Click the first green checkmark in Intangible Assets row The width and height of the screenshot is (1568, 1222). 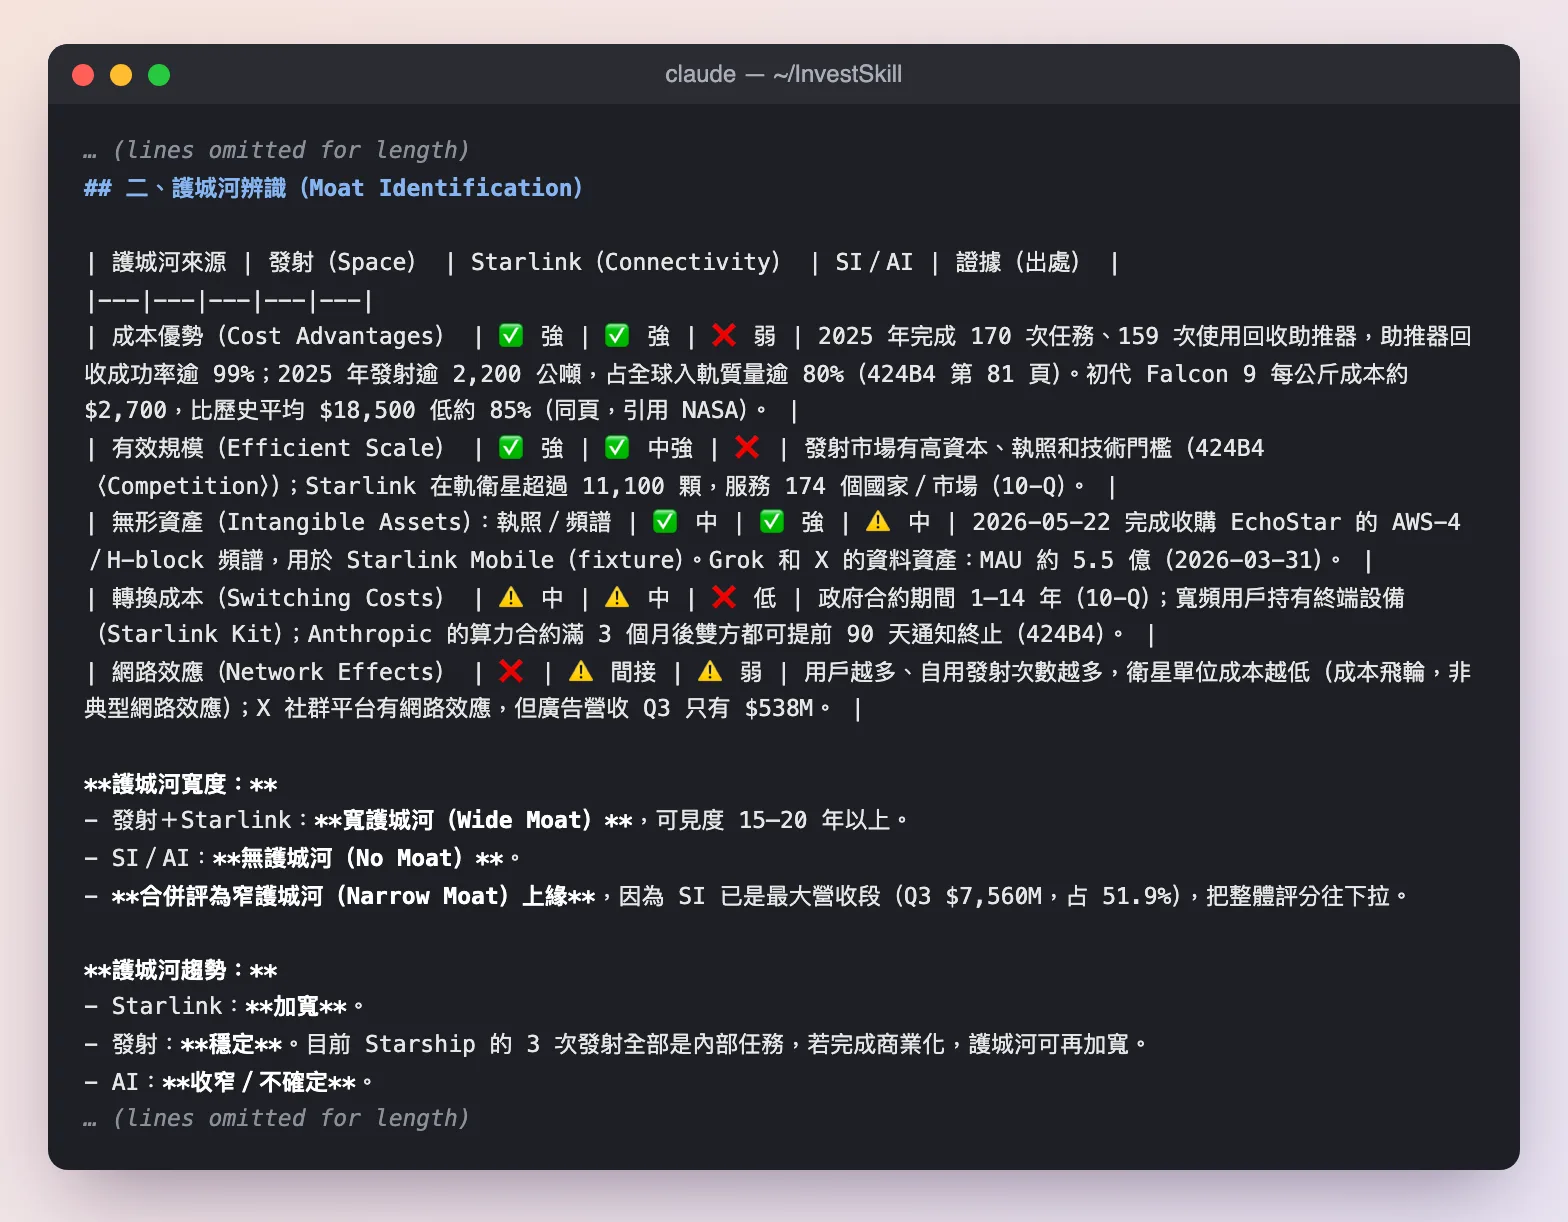[664, 521]
